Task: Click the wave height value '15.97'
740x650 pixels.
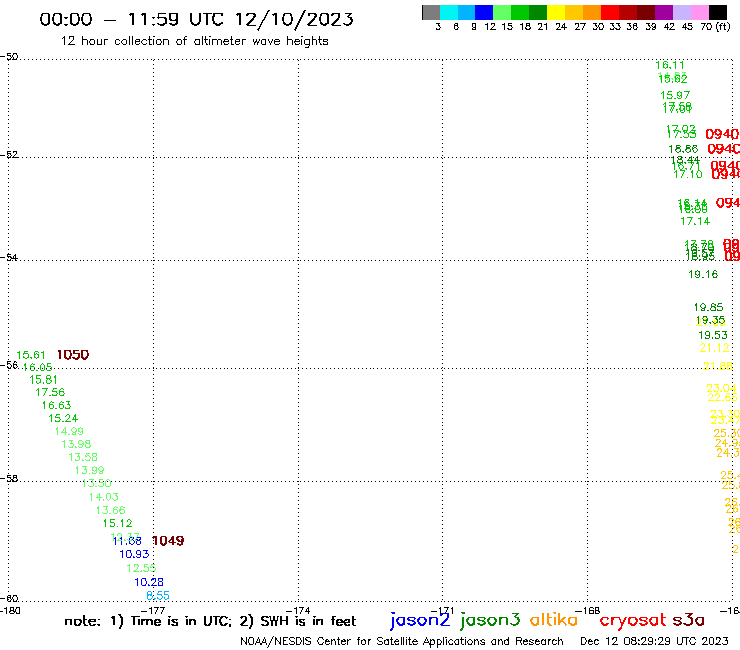Action: 675,95
